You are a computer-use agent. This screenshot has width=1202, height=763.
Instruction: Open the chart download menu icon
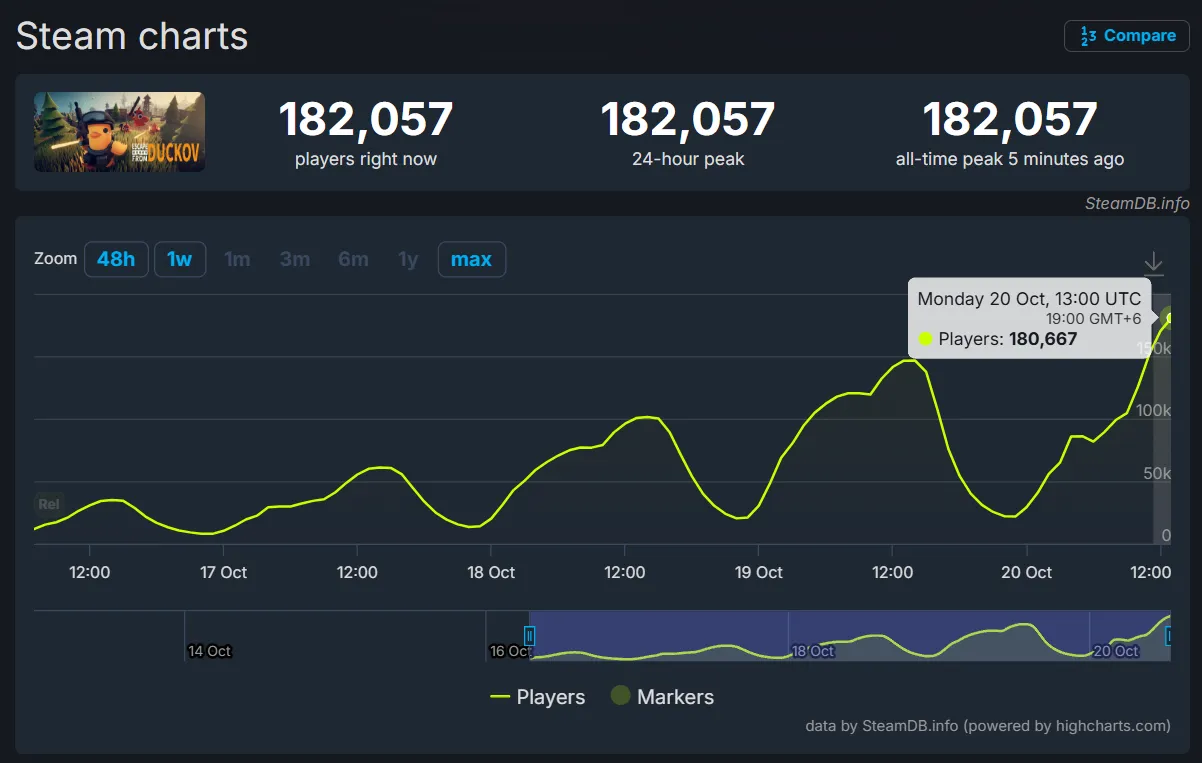coord(1153,264)
